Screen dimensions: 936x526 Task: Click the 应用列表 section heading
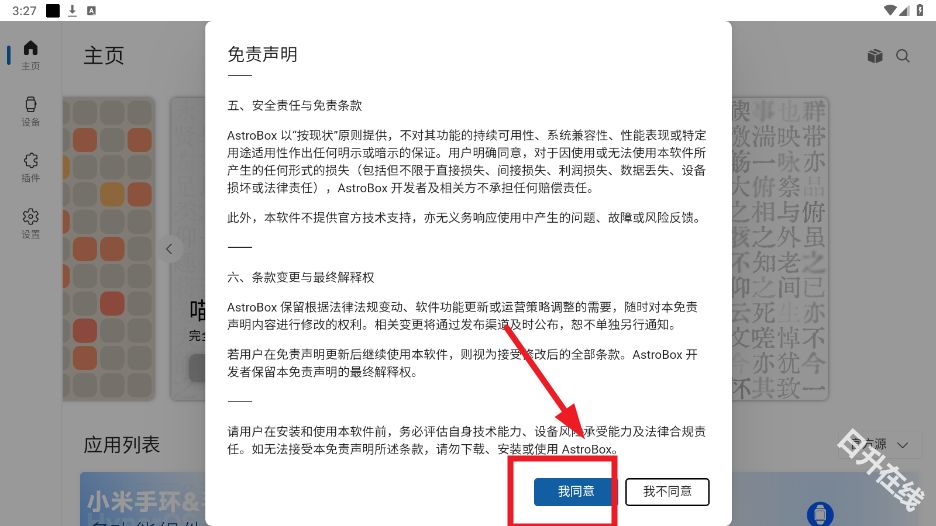tap(122, 444)
